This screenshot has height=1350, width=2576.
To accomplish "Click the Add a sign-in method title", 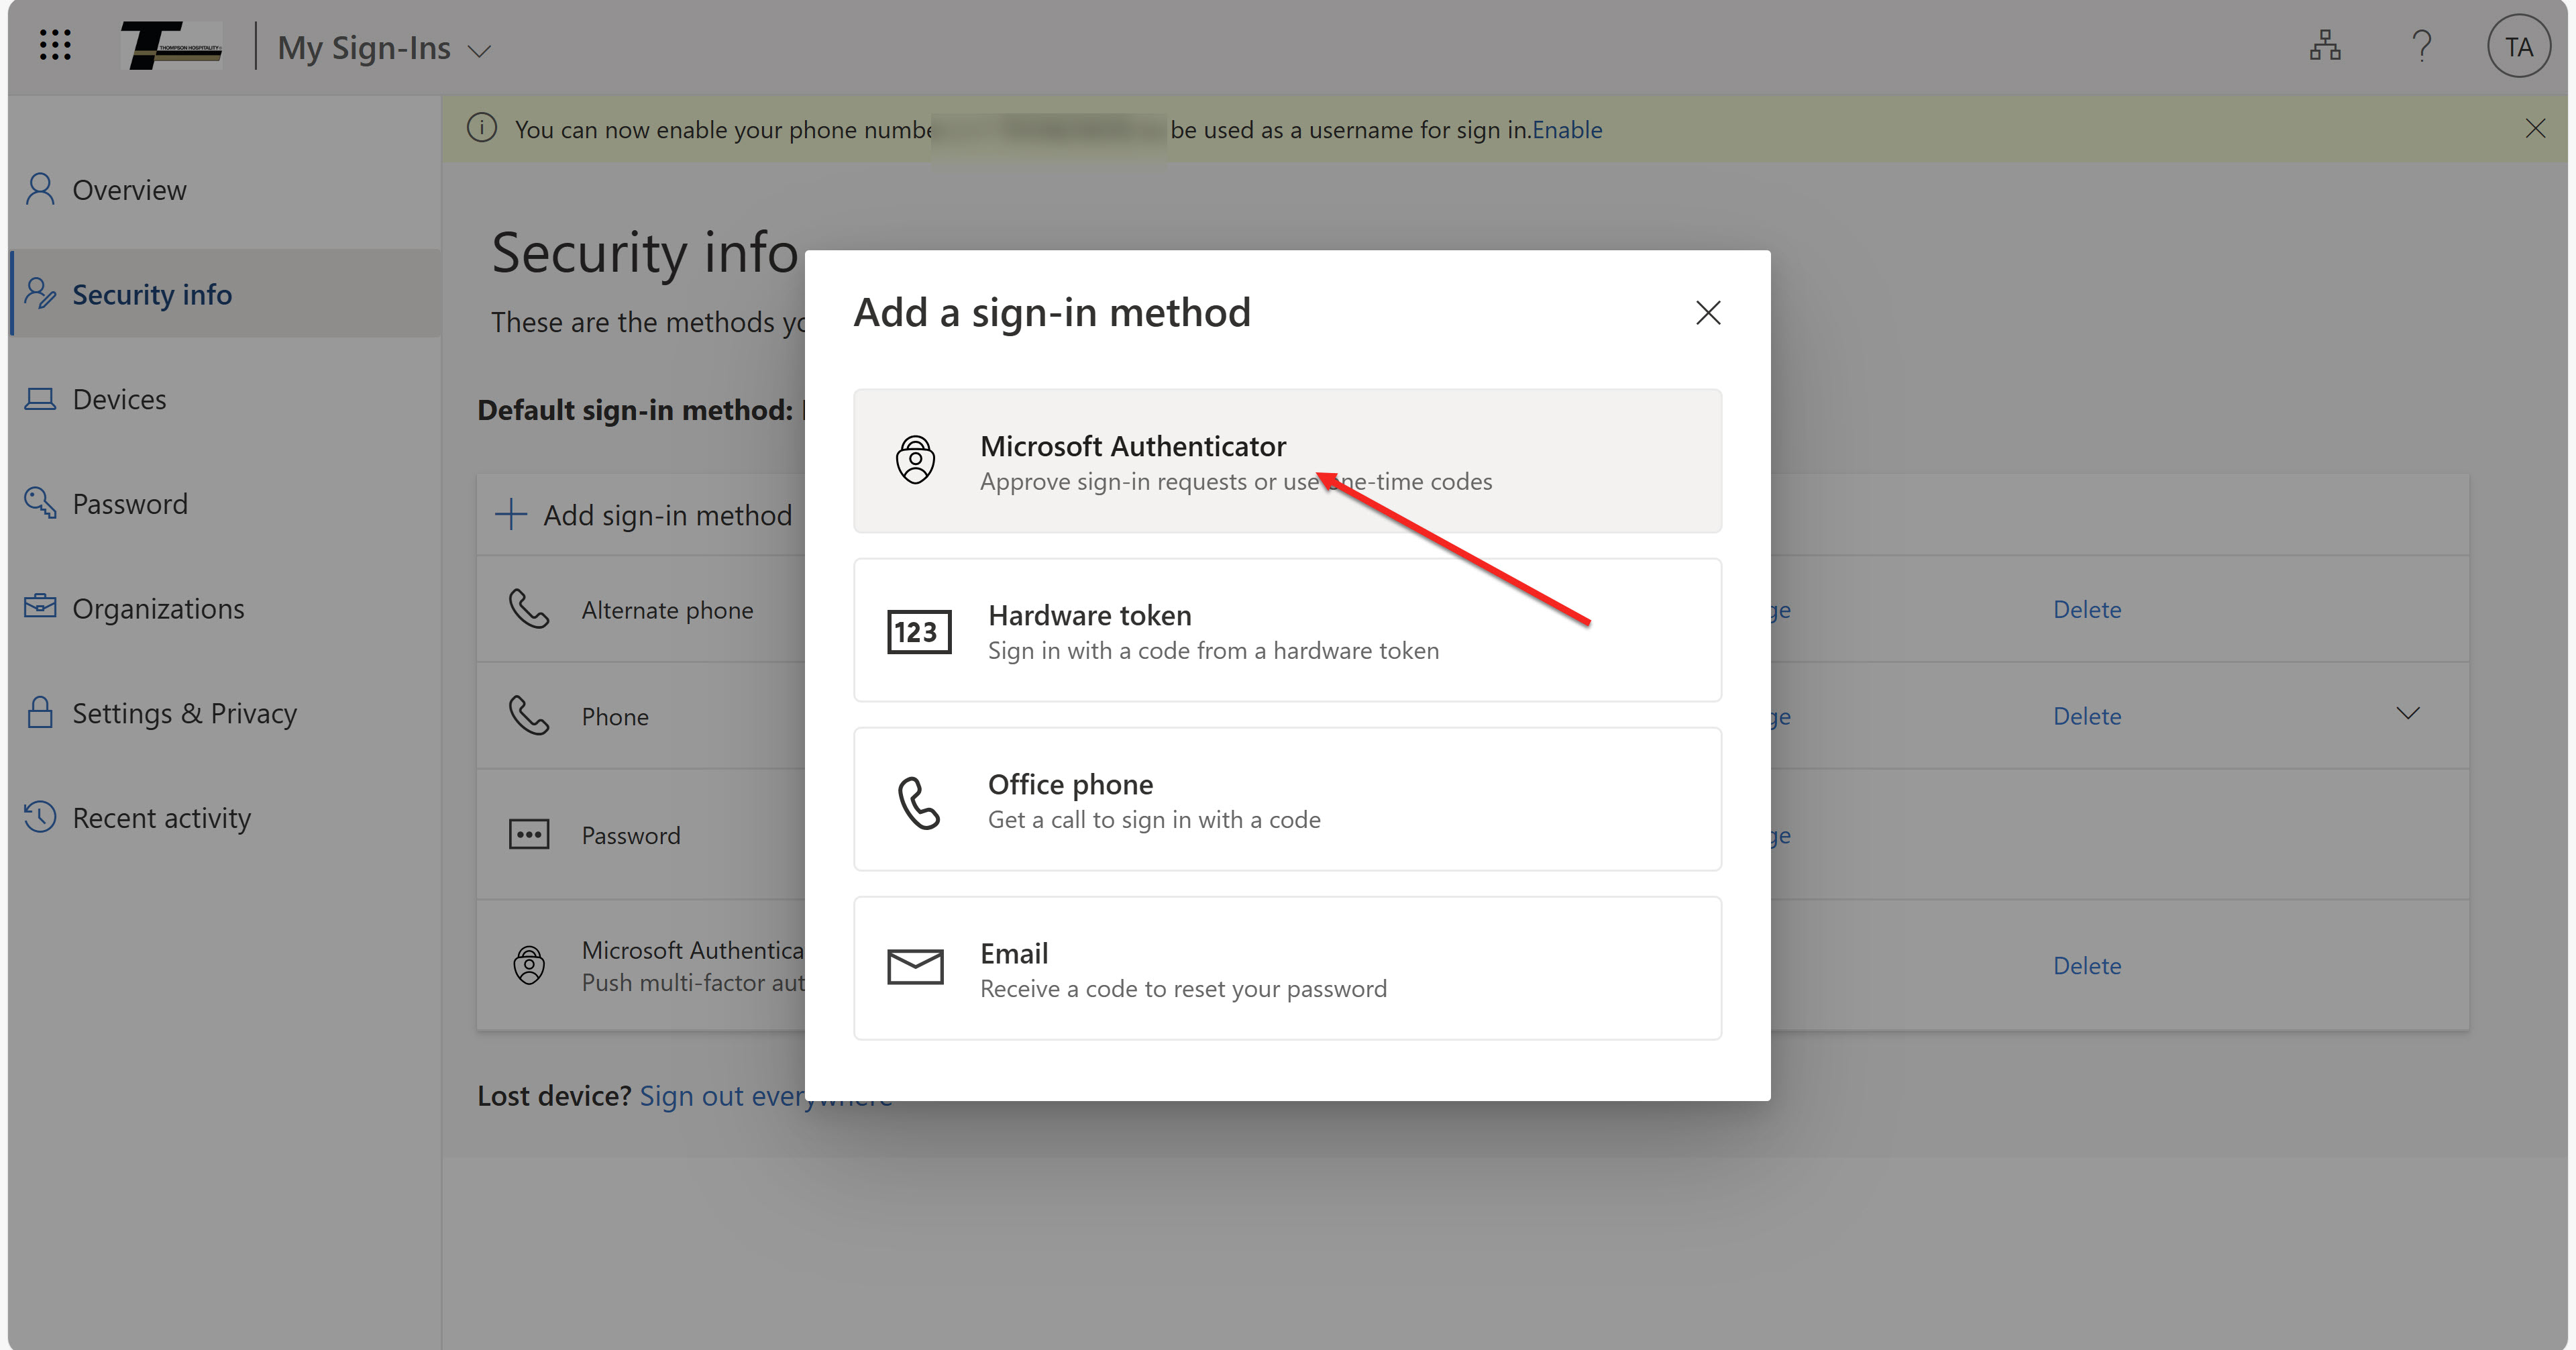I will 1052,313.
